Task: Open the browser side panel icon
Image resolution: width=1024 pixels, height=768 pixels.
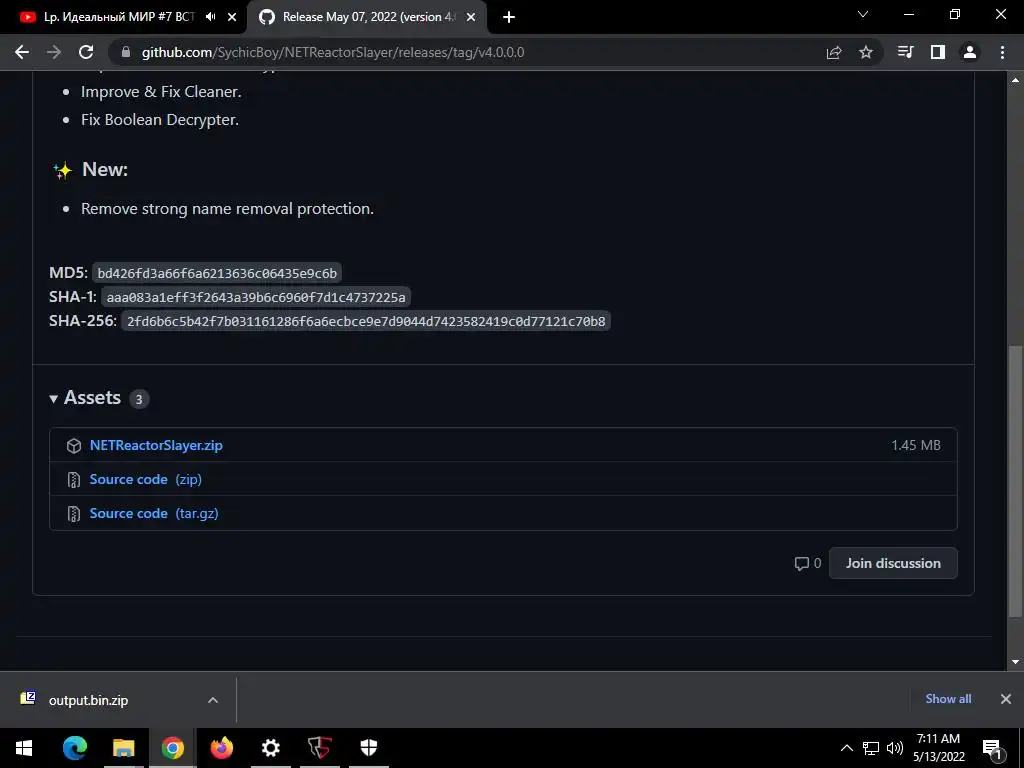Action: coord(938,52)
